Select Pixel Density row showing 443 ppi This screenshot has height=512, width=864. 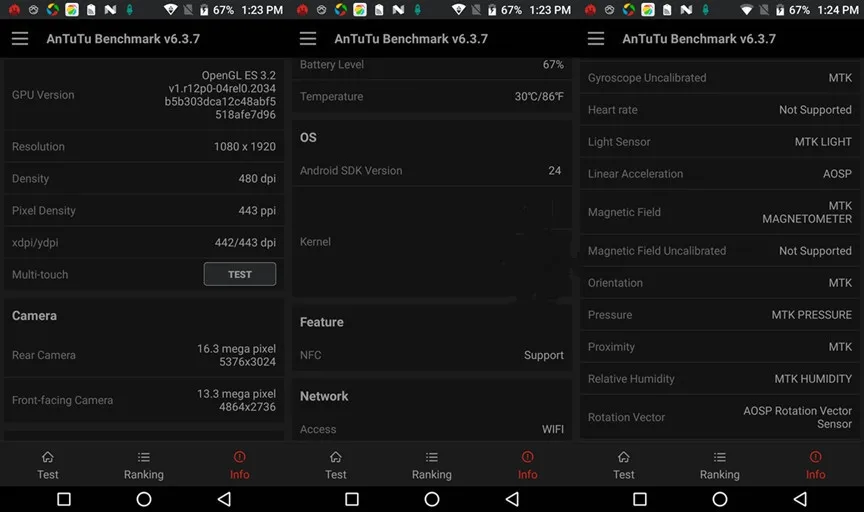click(x=144, y=211)
